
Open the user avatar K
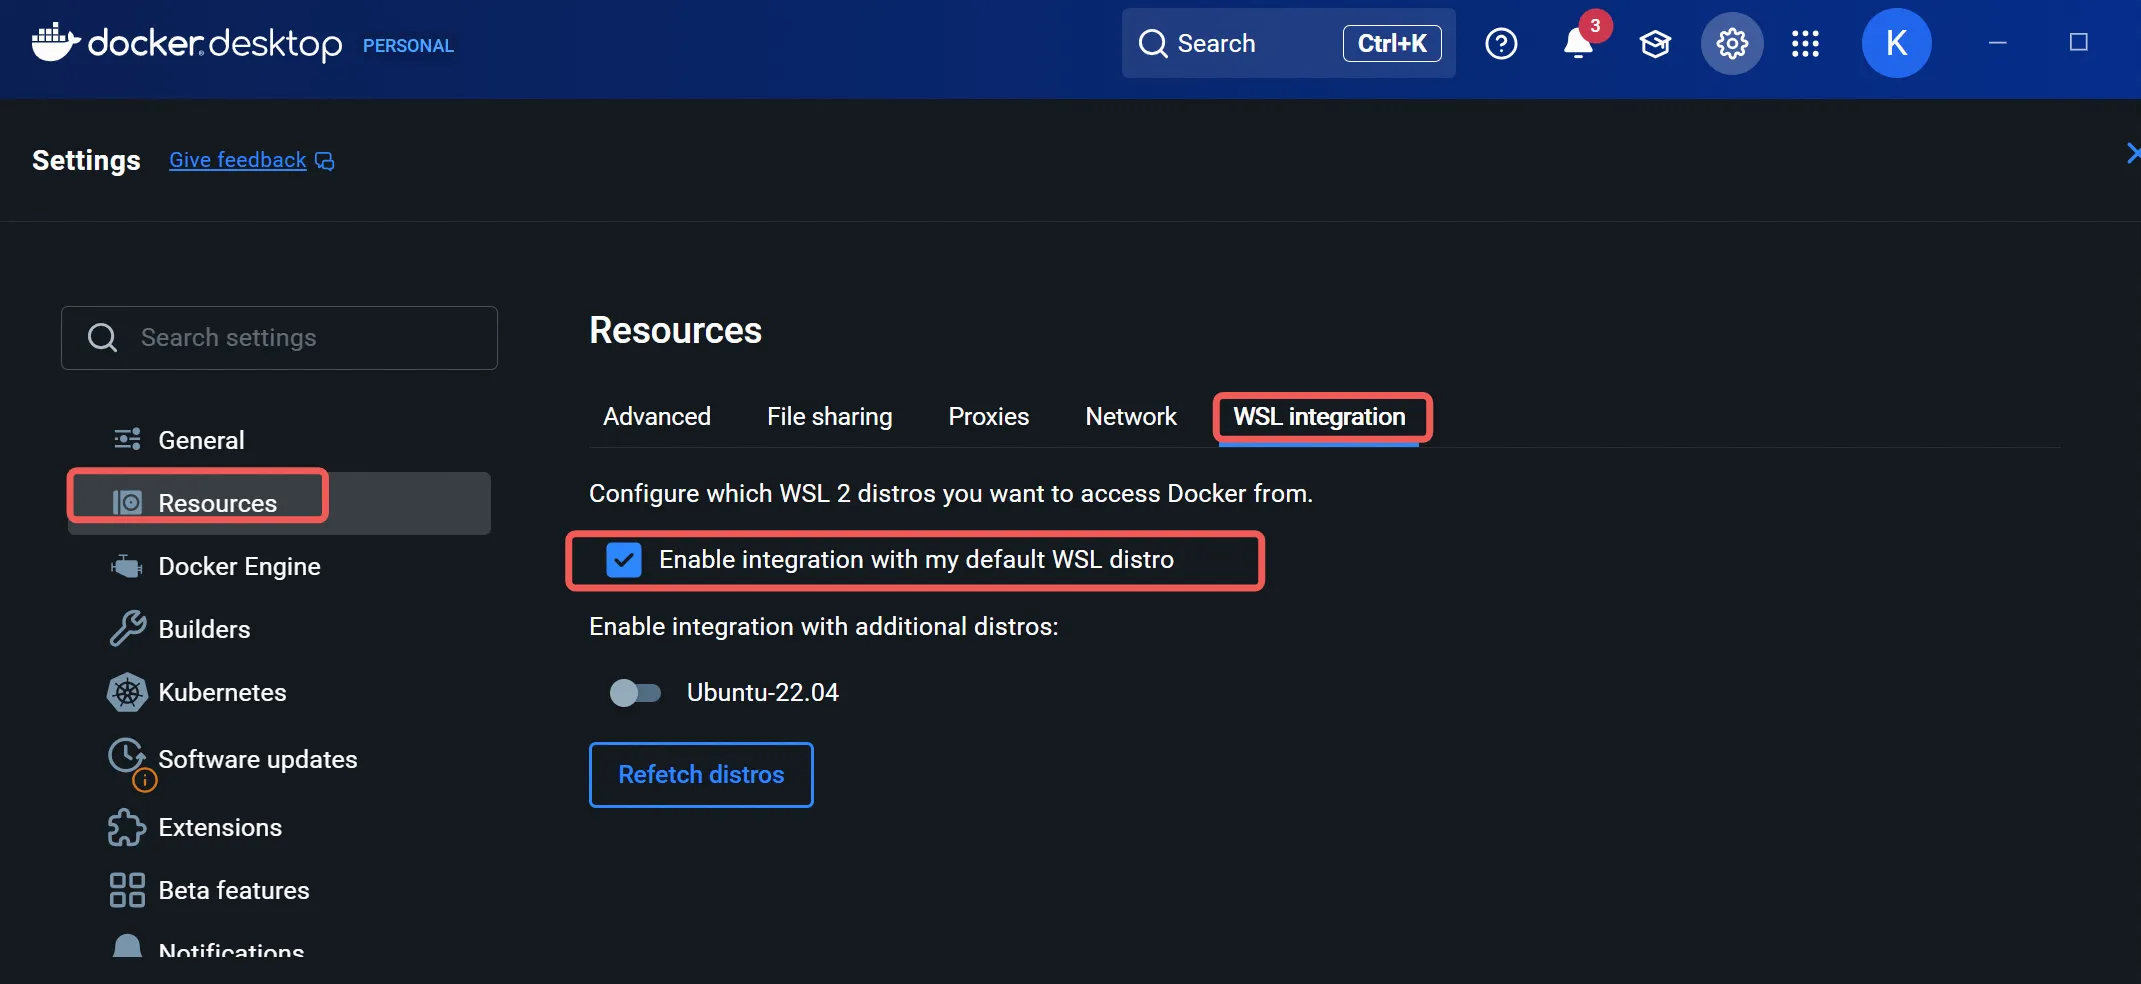coord(1896,44)
